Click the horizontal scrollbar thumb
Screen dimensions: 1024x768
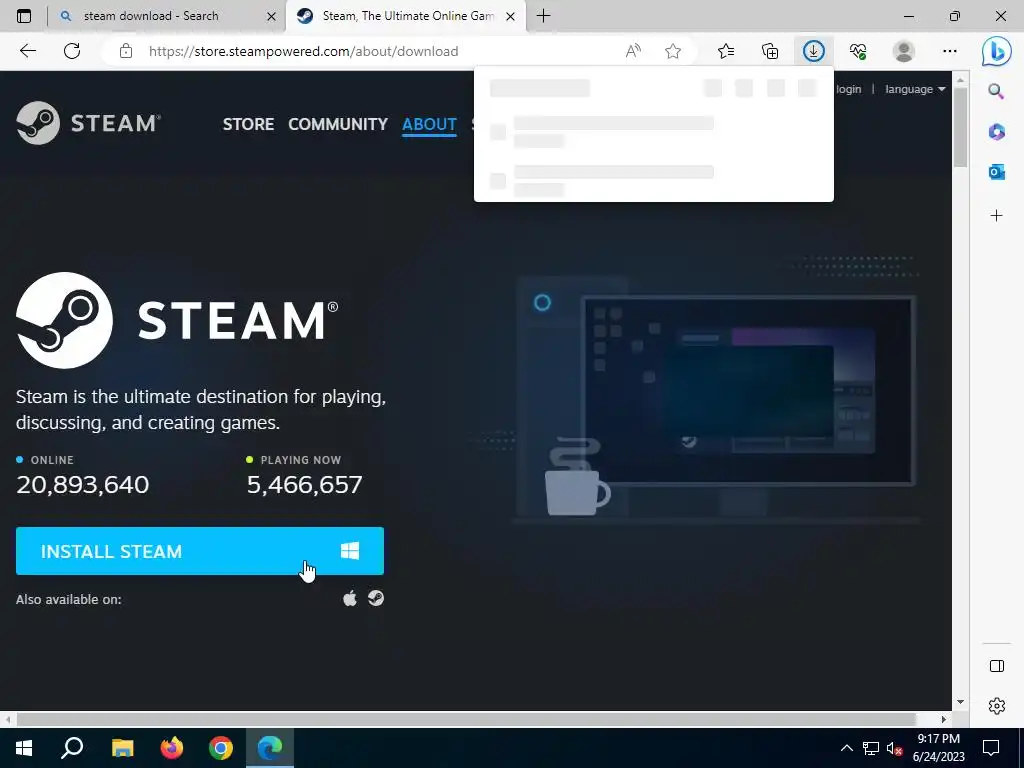(466, 719)
